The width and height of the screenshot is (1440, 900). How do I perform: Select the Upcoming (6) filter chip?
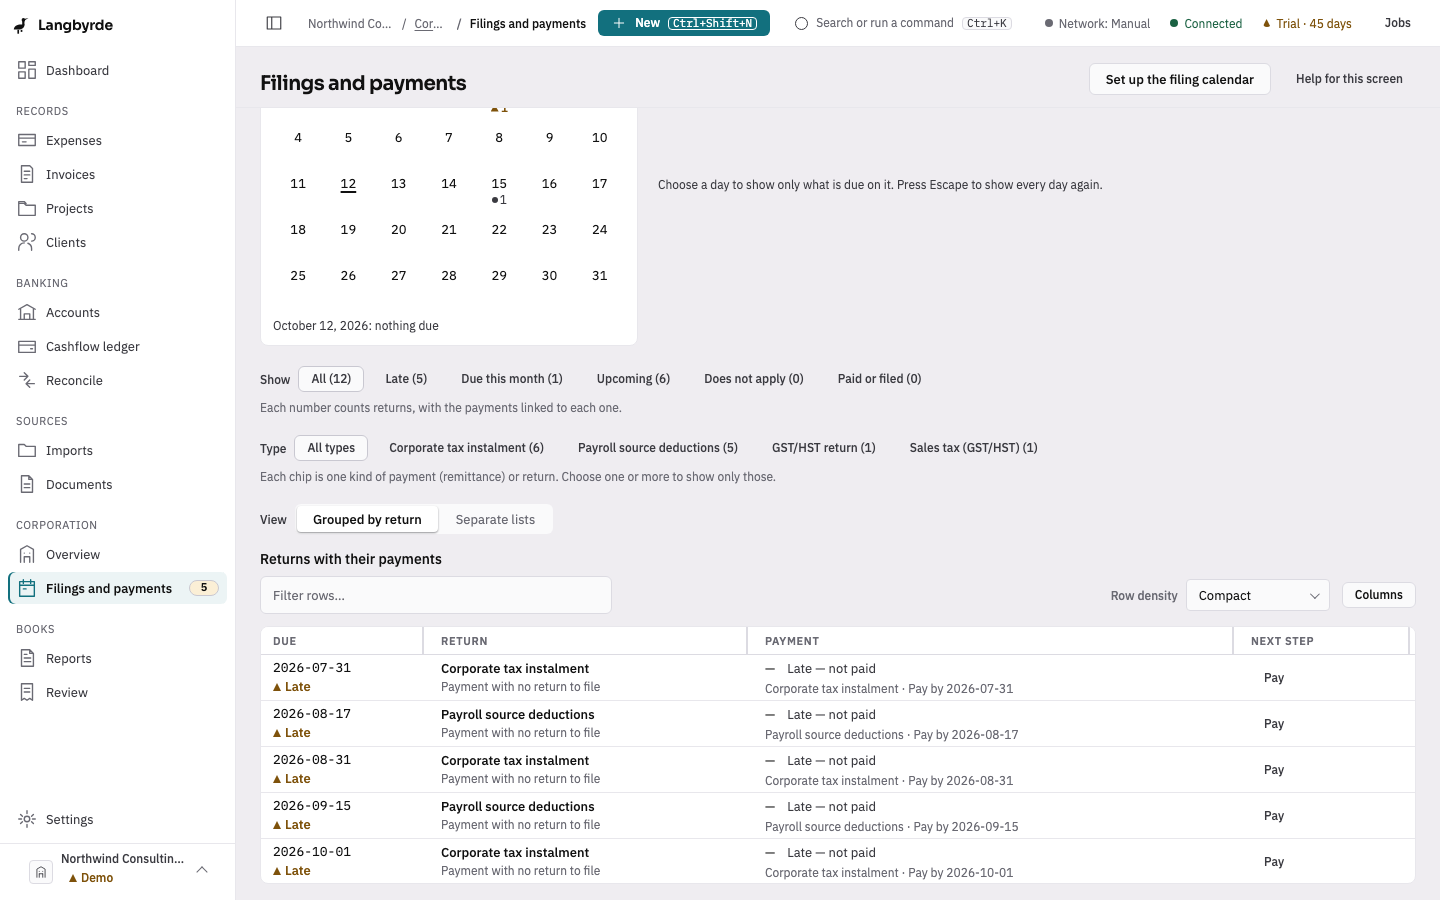tap(633, 379)
